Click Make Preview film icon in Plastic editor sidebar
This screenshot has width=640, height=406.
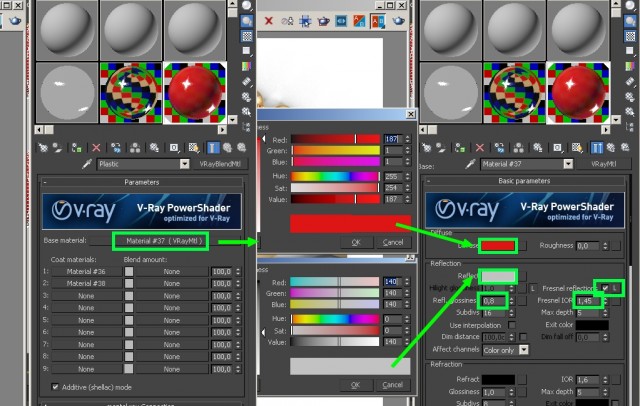pos(247,82)
